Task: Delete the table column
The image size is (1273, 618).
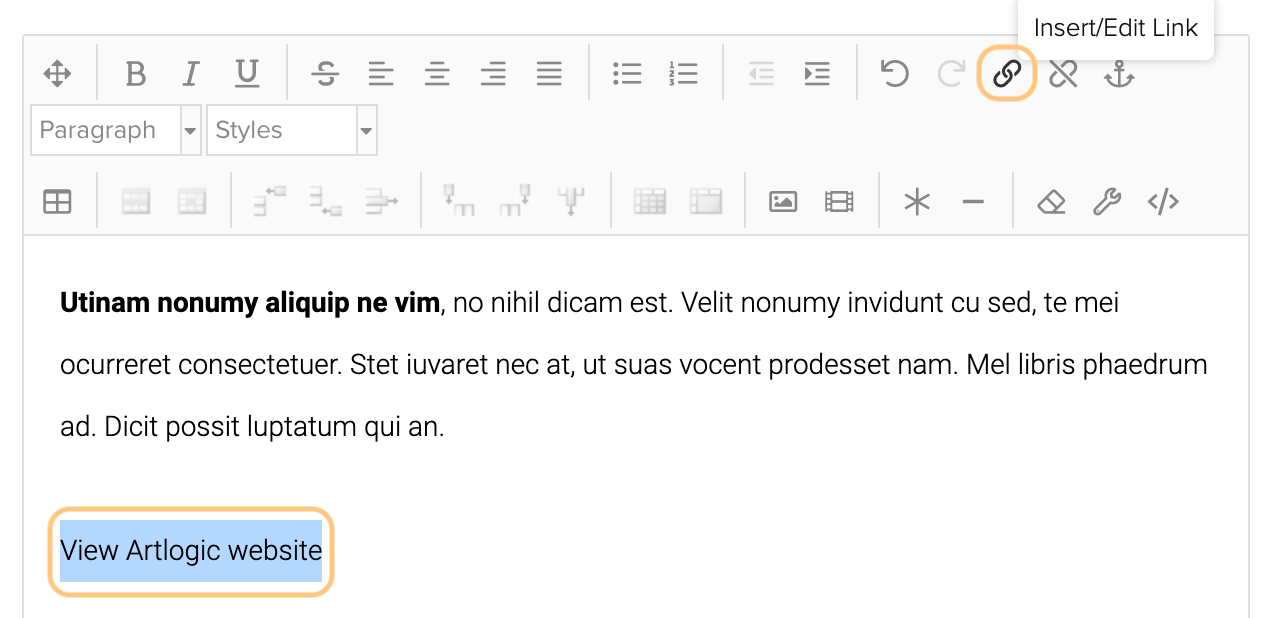Action: [571, 202]
